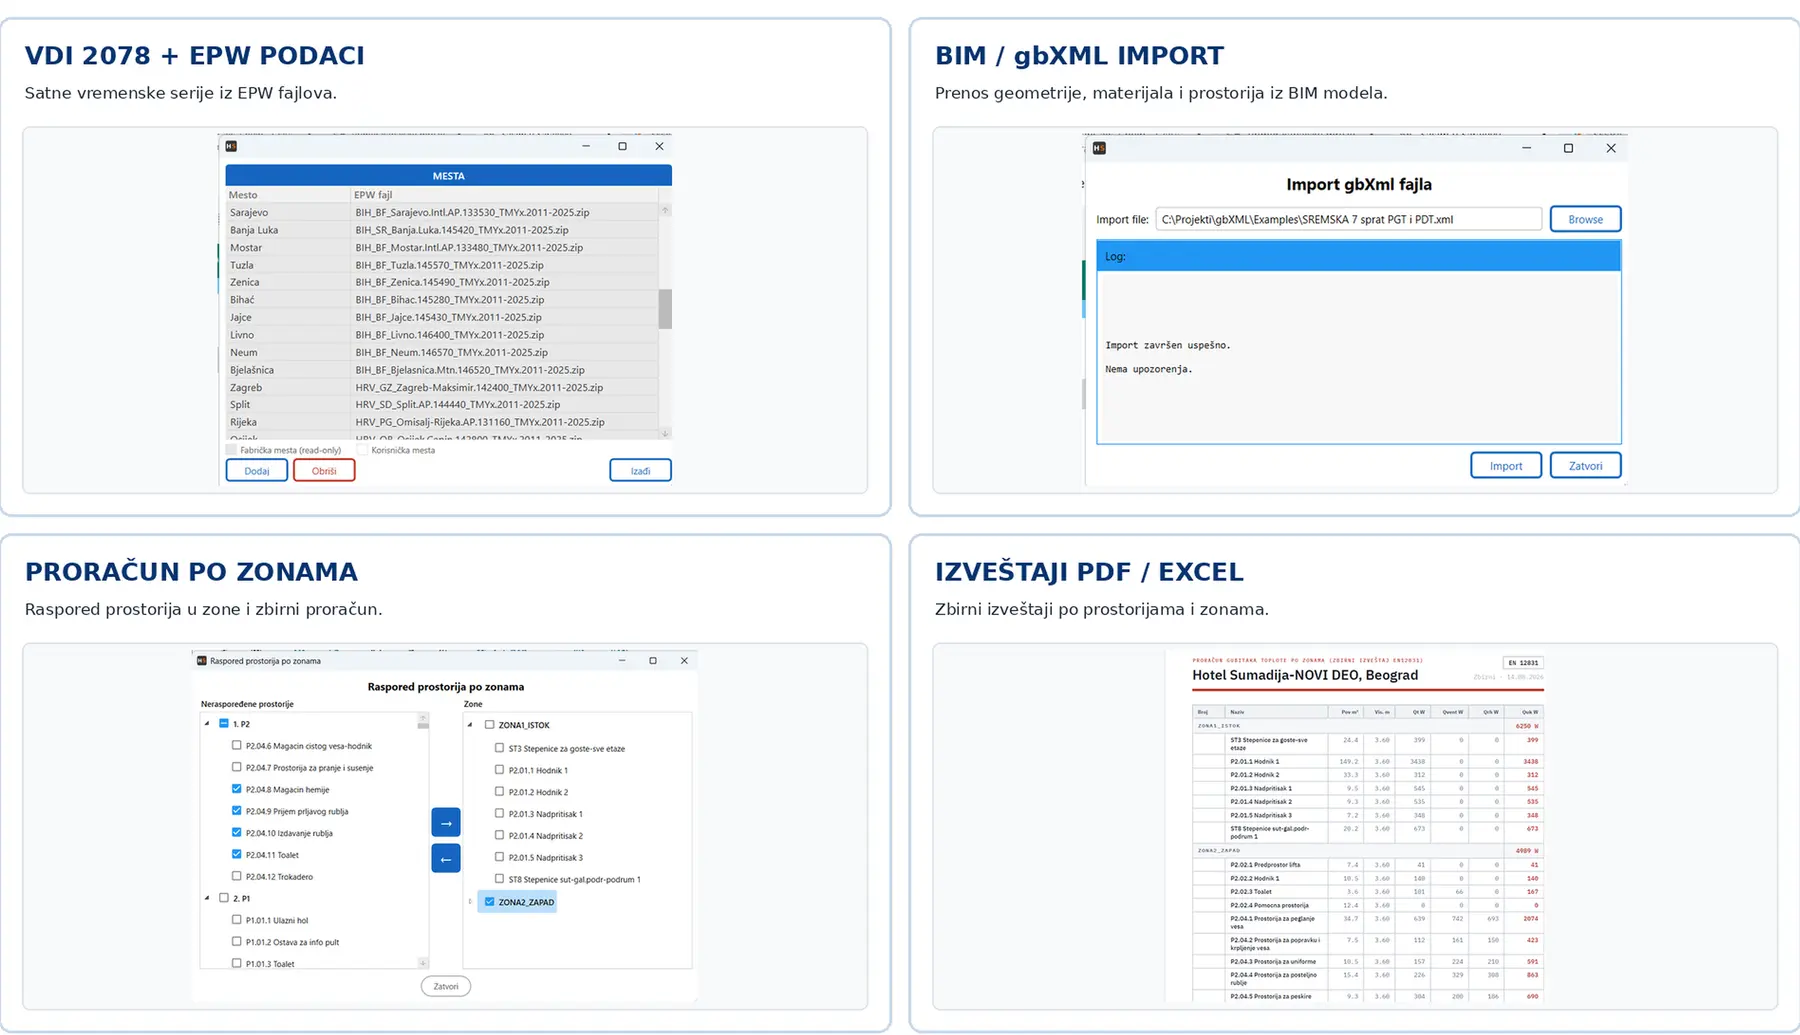The image size is (1800, 1035).
Task: Tick the ZONA1_ISTOK zone checkbox
Action: [490, 725]
